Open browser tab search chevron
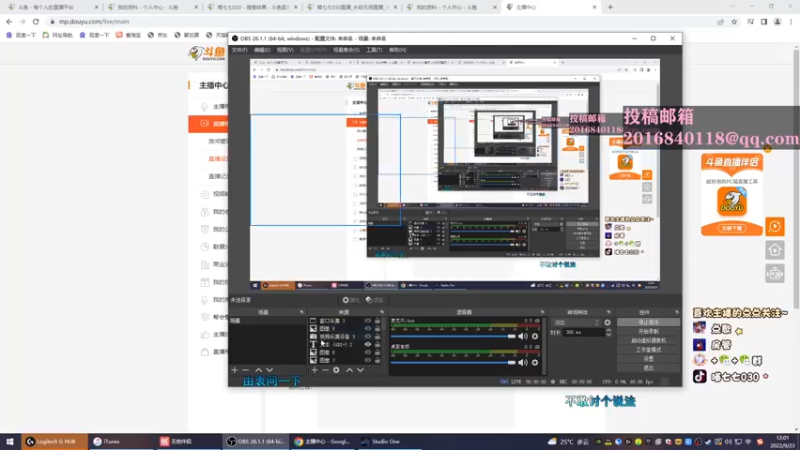 pyautogui.click(x=733, y=7)
